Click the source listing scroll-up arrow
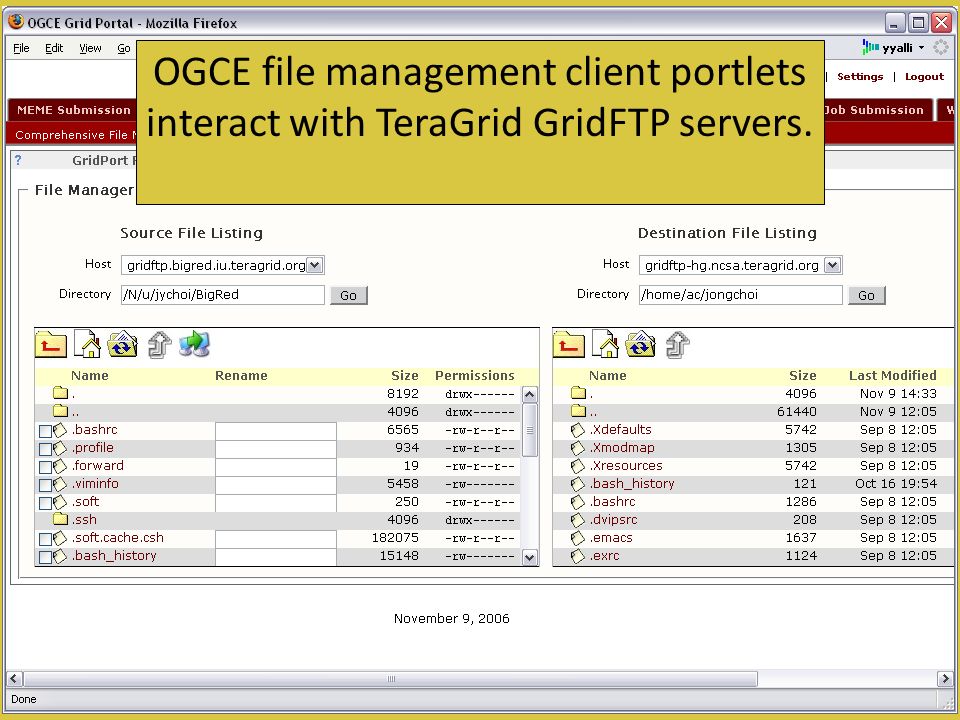960x720 pixels. pyautogui.click(x=530, y=394)
